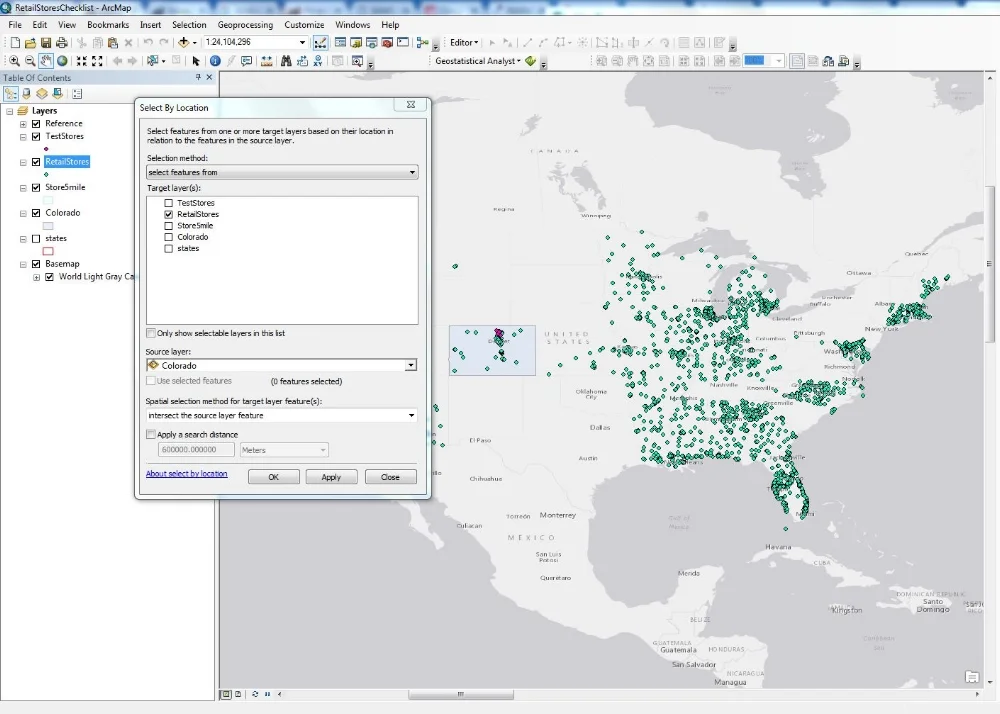
Task: Turn on the states layer in Table Of Contents
Action: [36, 238]
